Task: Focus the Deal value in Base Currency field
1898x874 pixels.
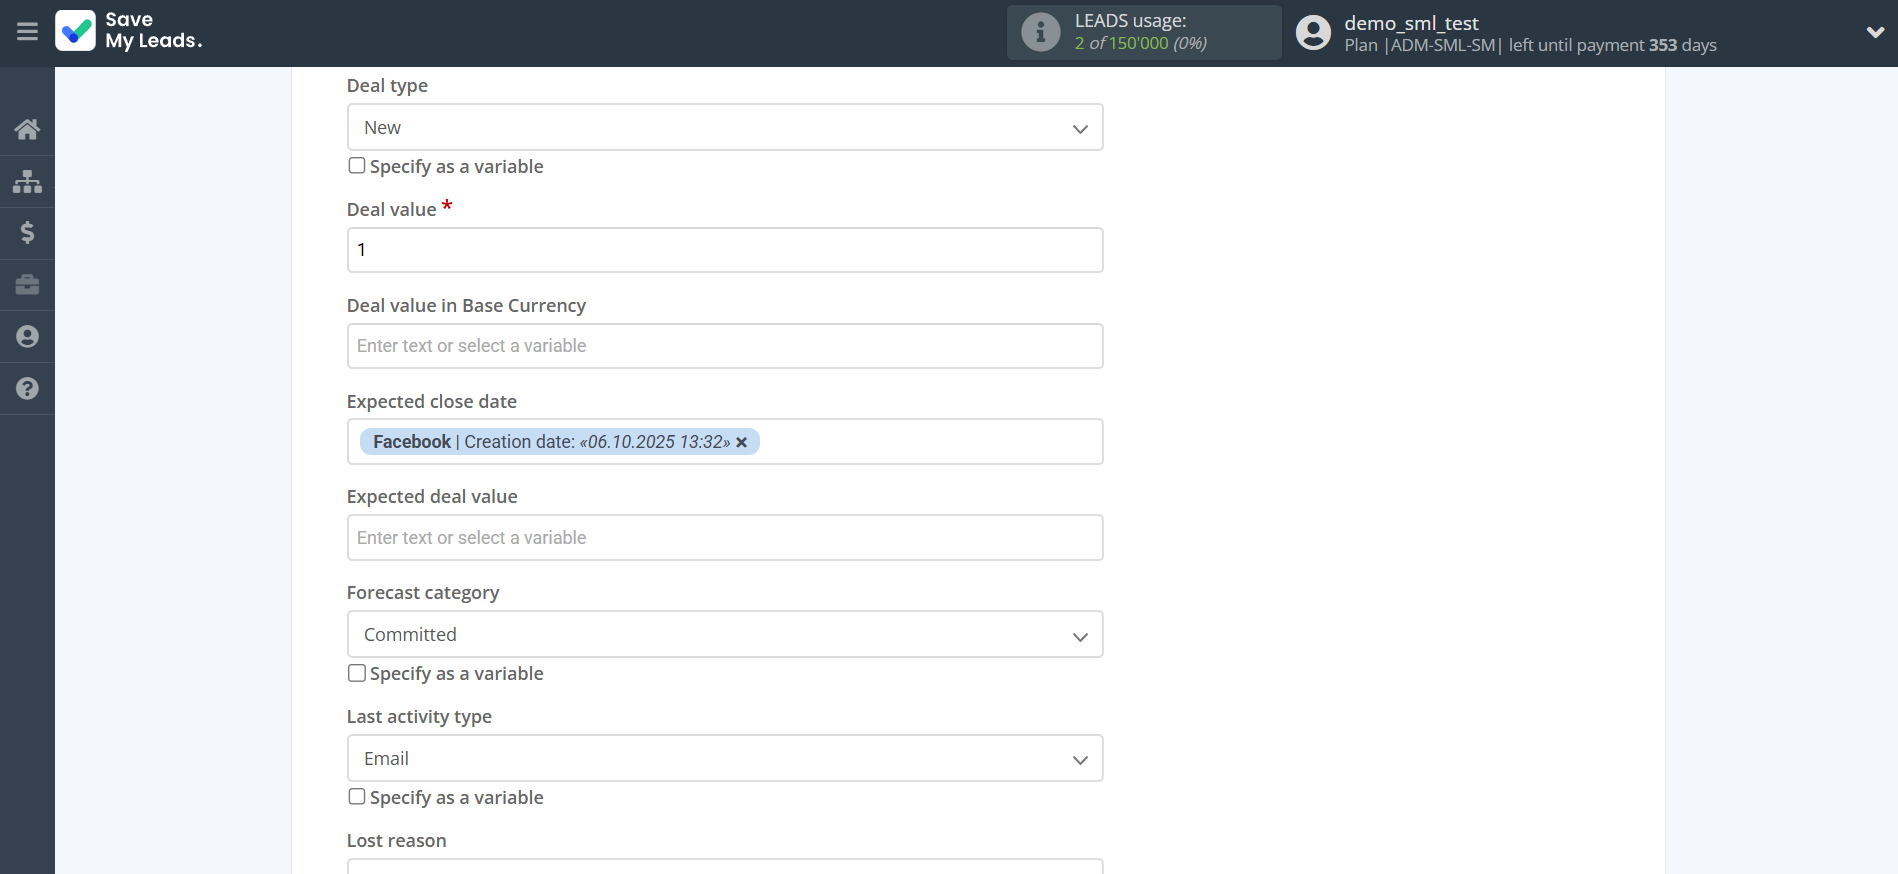Action: point(724,346)
